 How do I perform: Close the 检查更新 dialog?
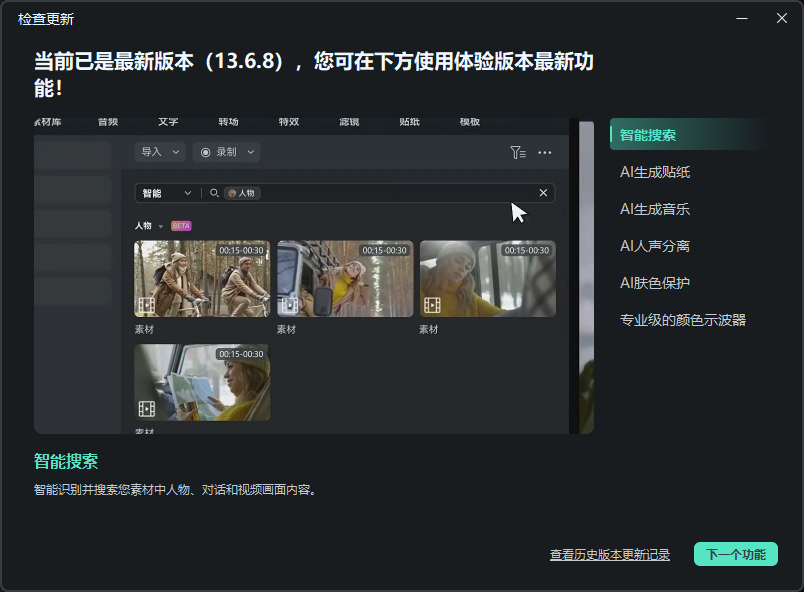tap(781, 18)
